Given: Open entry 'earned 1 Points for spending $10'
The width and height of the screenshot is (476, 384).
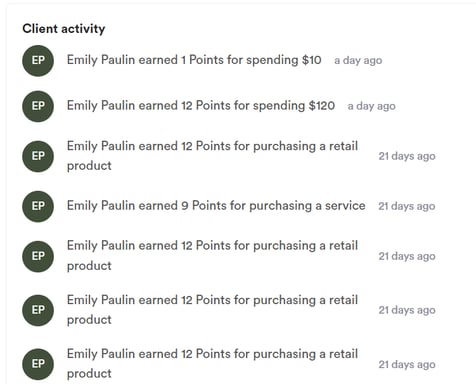Looking at the screenshot, I should [194, 60].
